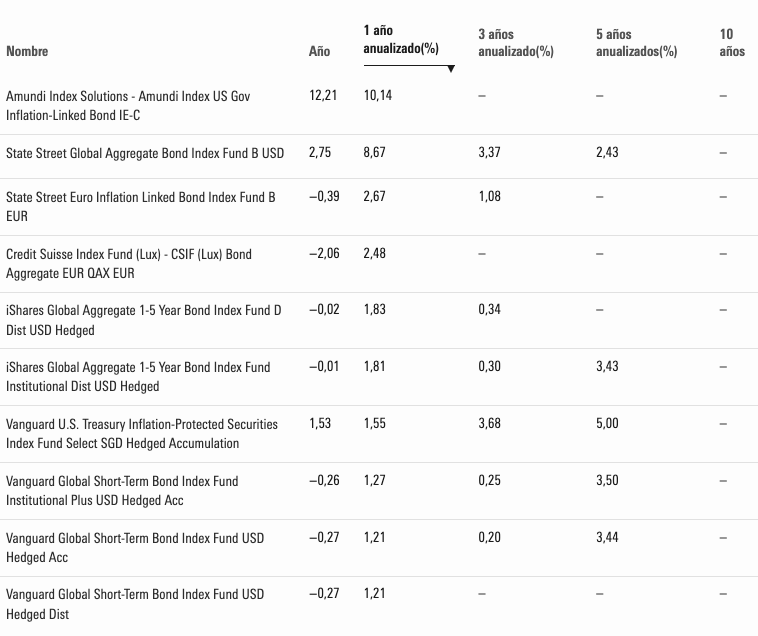Click the 5,00 five-year return value
The height and width of the screenshot is (636, 758).
click(607, 424)
